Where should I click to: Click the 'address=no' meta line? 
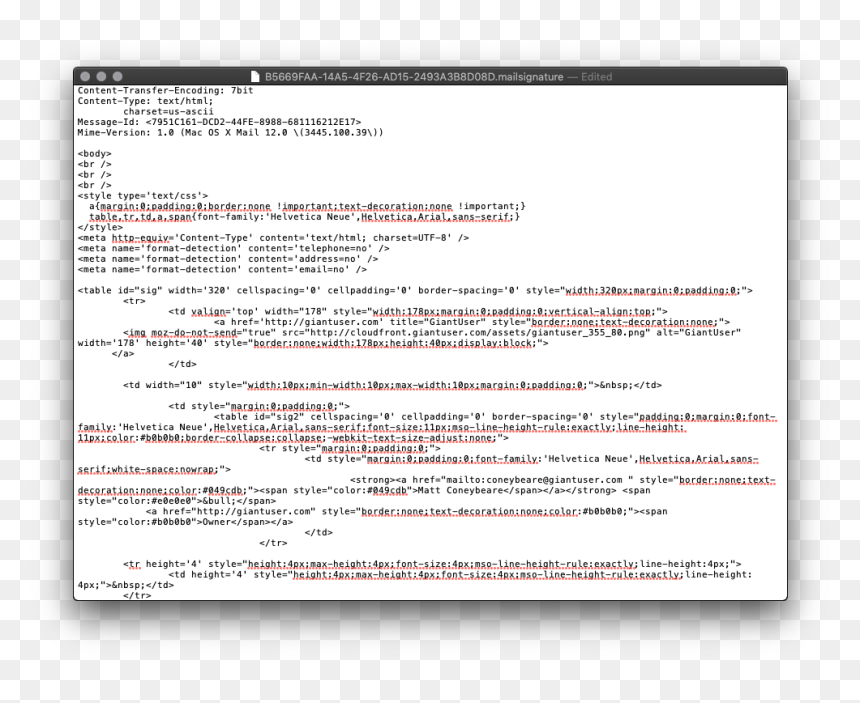point(228,259)
